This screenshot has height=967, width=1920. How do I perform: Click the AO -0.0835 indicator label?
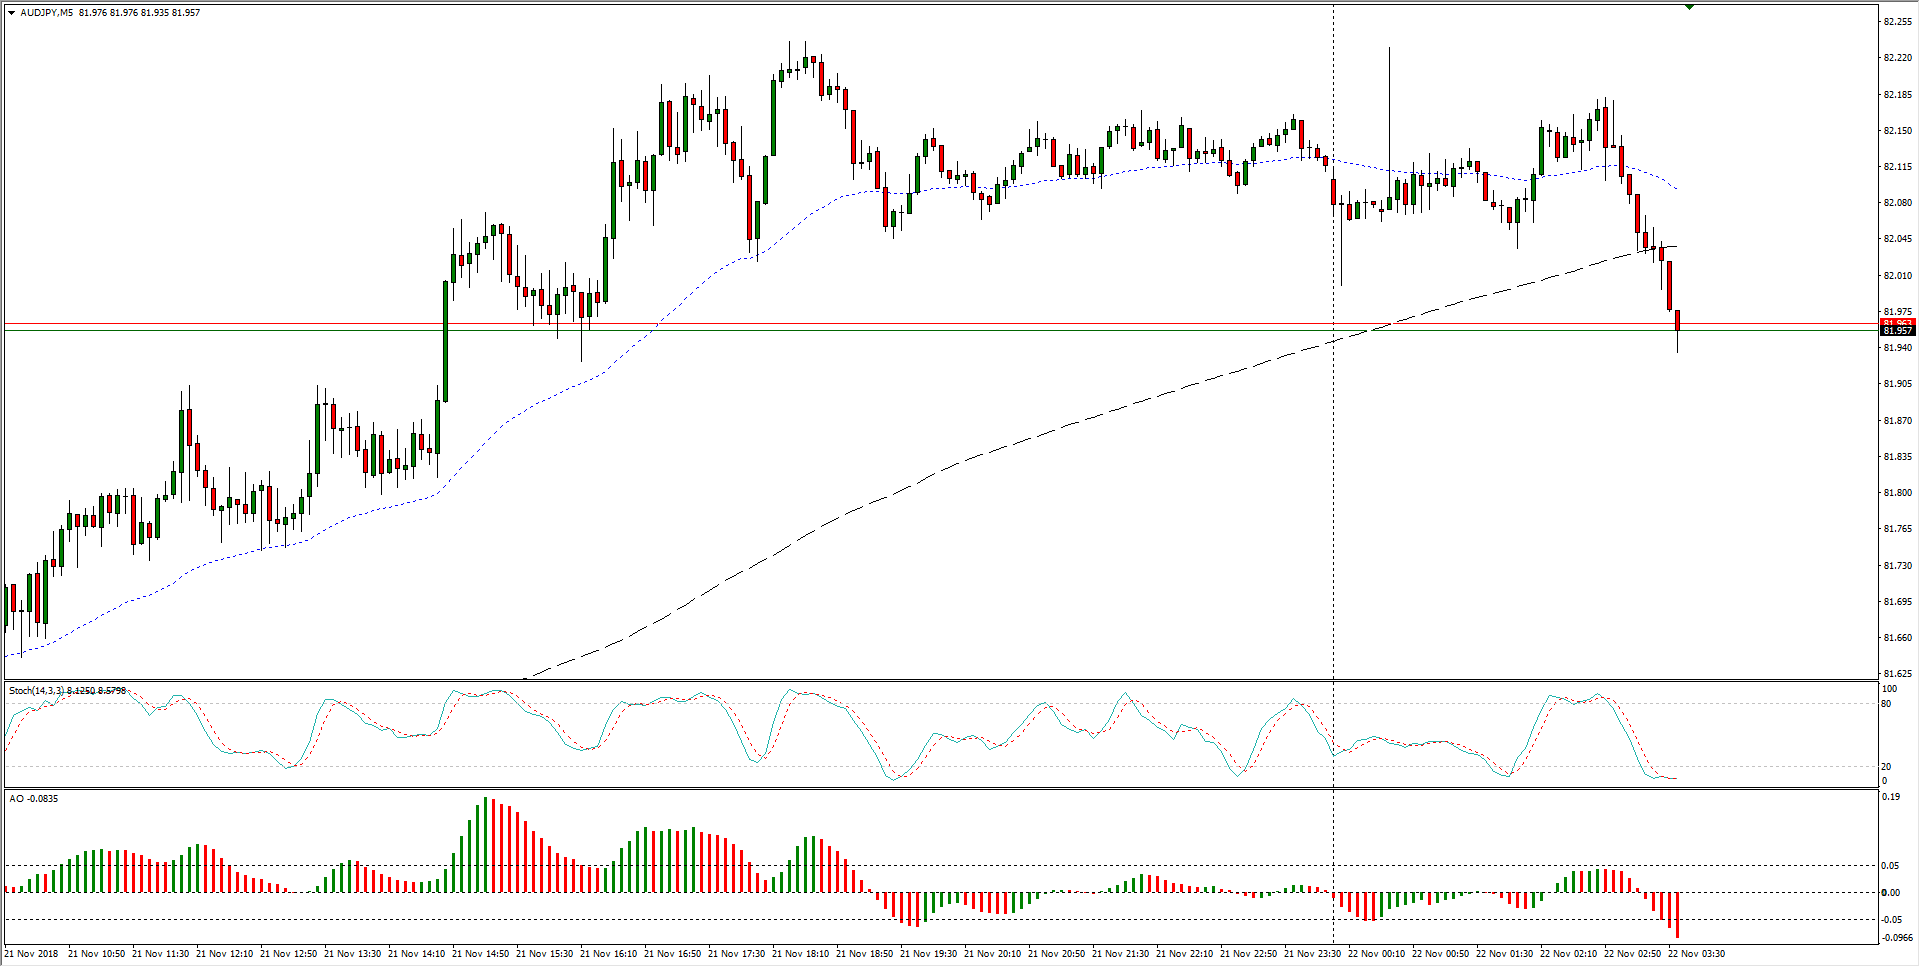(x=33, y=799)
